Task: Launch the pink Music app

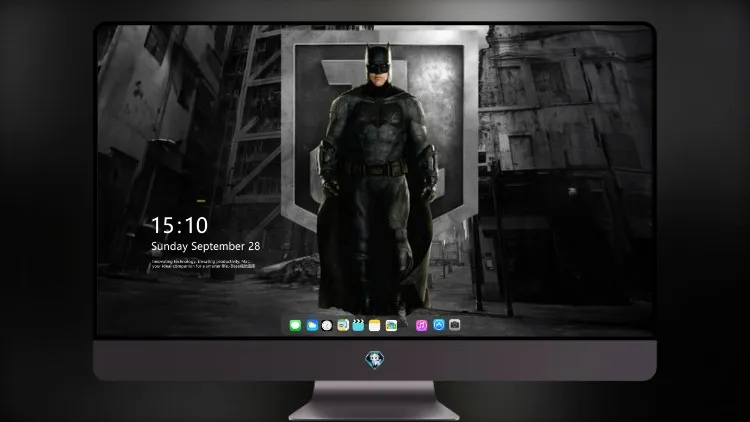Action: click(x=421, y=325)
